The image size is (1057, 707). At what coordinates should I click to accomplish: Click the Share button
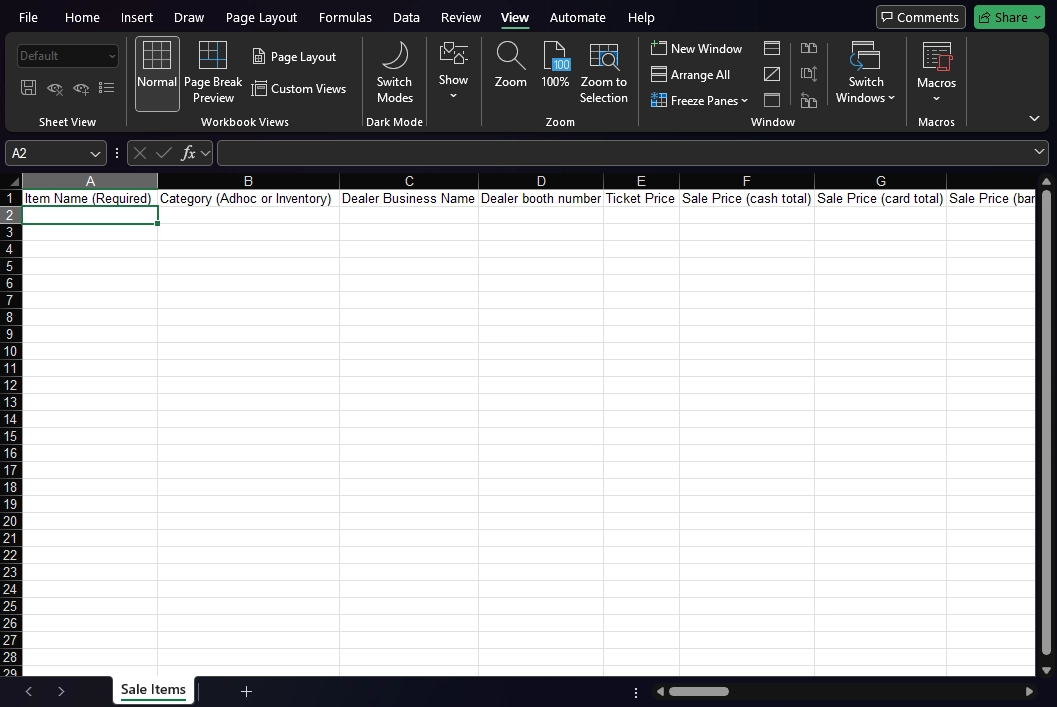[x=1008, y=17]
